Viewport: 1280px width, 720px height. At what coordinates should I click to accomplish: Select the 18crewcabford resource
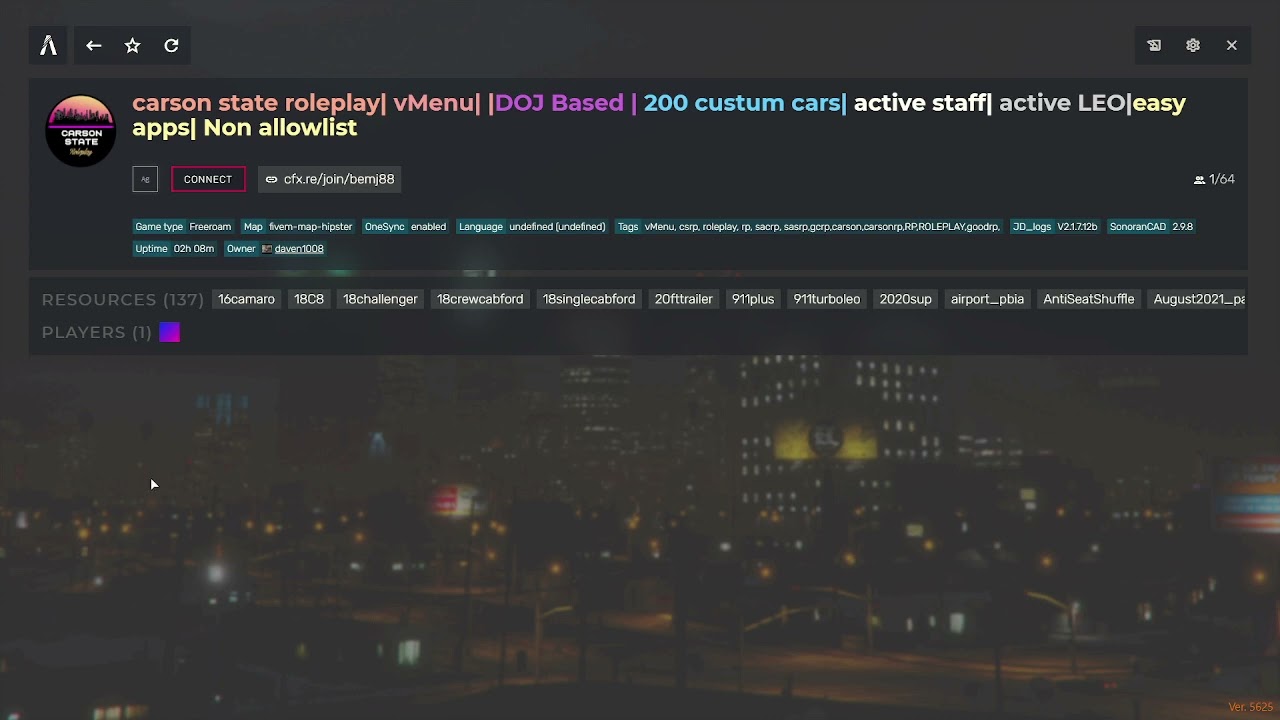click(480, 299)
